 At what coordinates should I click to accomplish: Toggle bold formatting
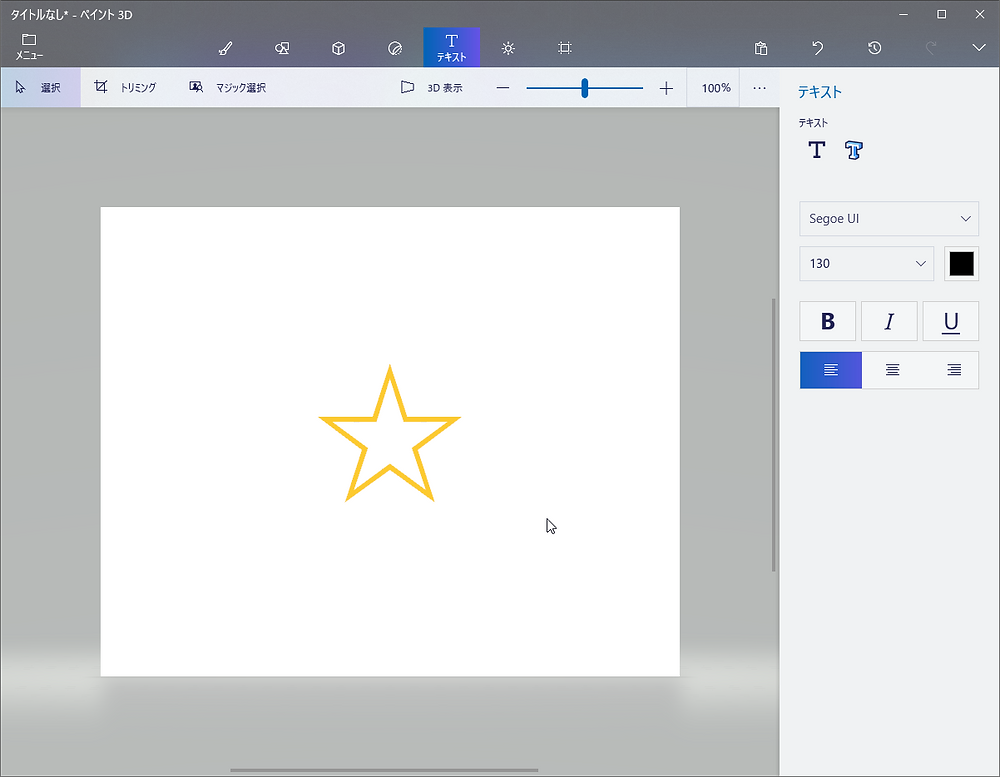(x=827, y=321)
